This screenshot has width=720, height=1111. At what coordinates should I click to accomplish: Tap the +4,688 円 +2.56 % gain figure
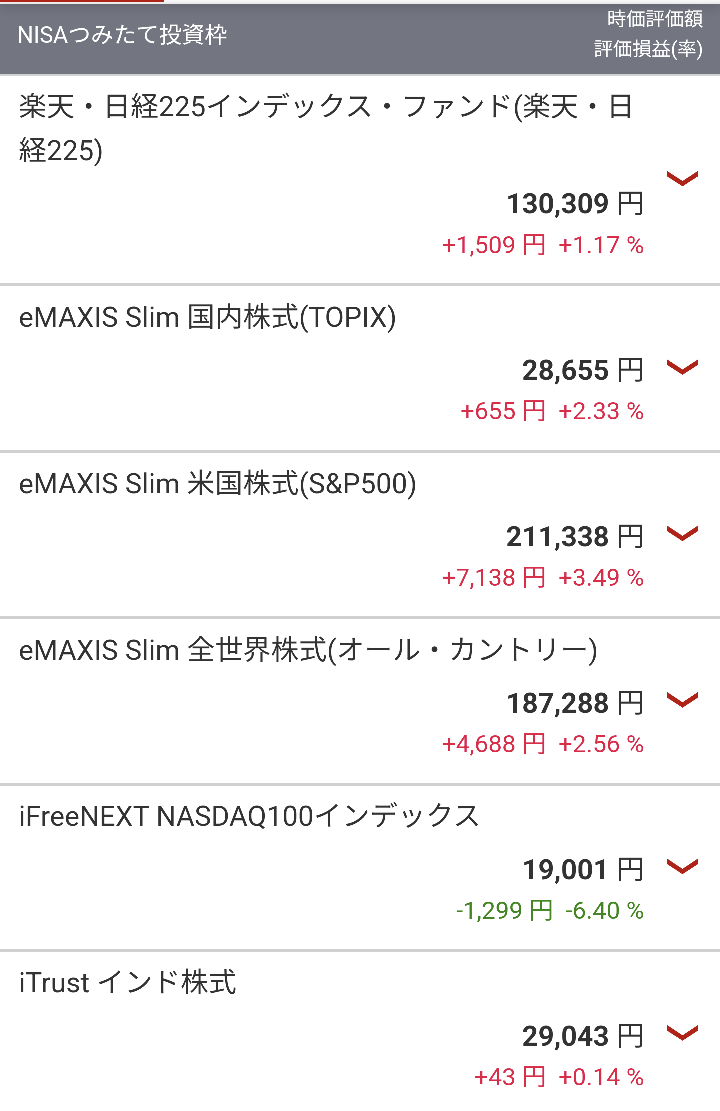pyautogui.click(x=542, y=744)
